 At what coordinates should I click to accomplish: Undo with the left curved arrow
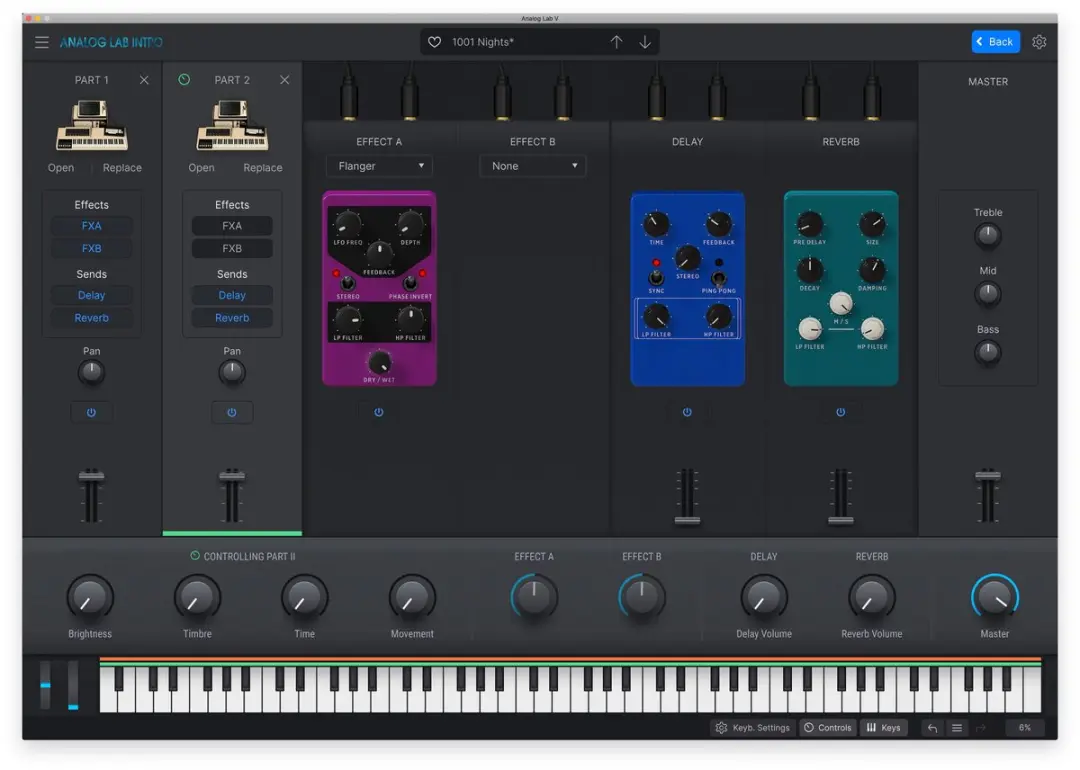pos(932,728)
